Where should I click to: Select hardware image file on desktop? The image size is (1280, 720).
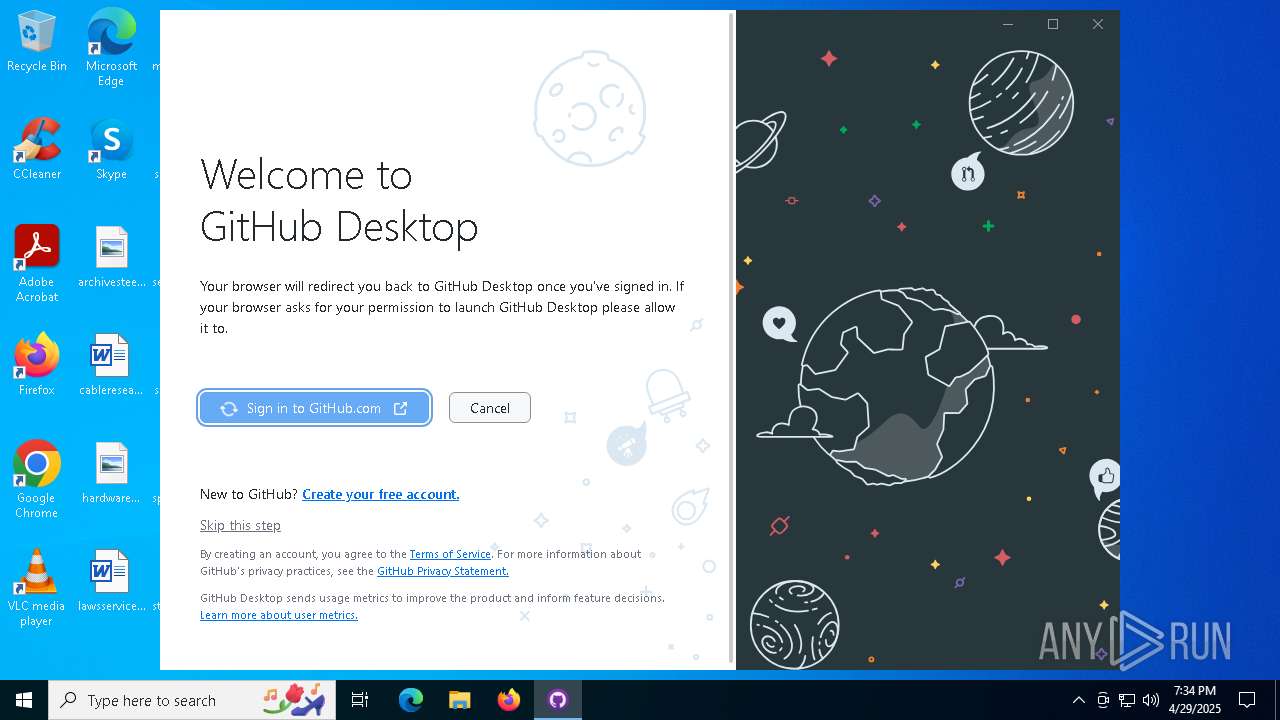[x=111, y=473]
